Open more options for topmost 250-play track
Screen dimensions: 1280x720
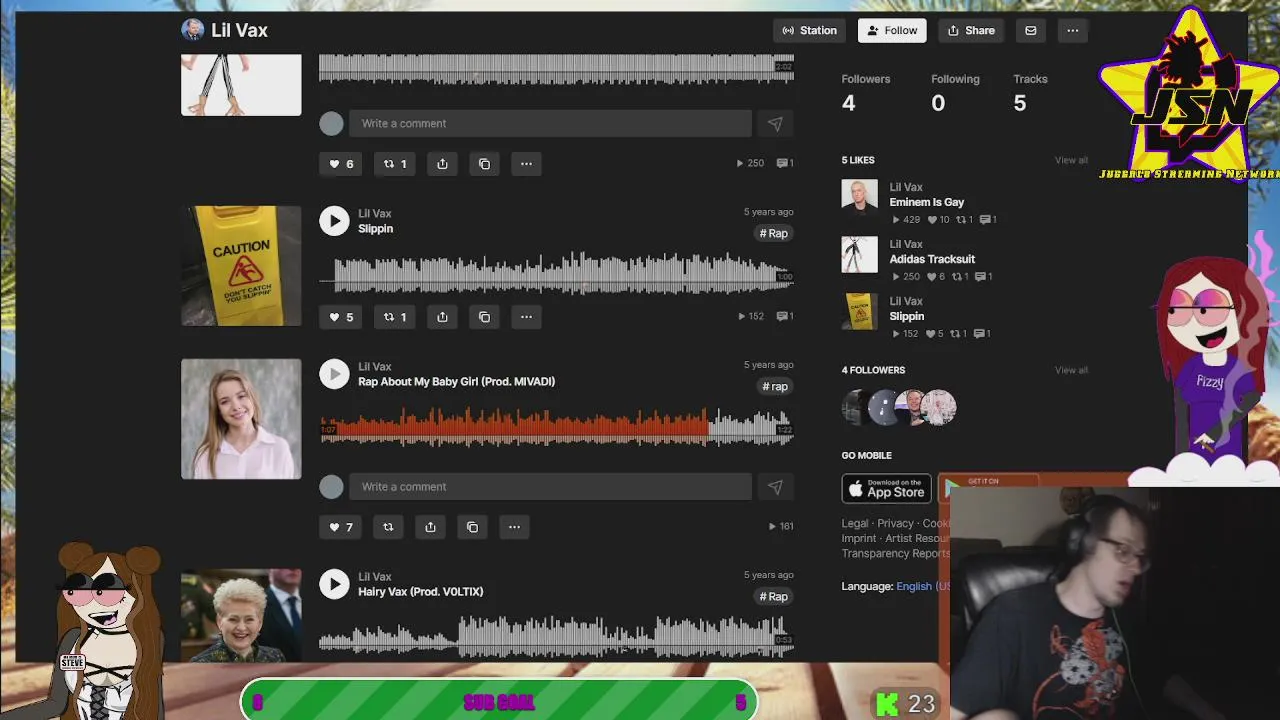(526, 164)
